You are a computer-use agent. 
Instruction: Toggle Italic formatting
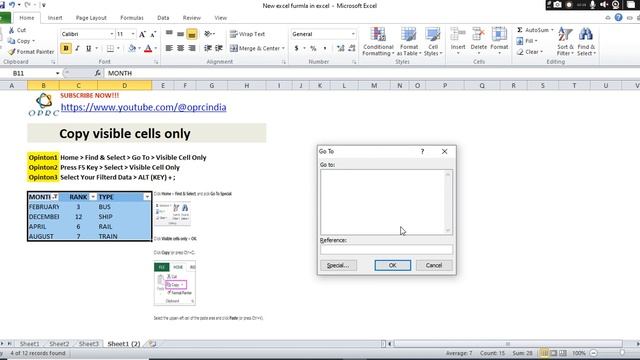point(77,48)
